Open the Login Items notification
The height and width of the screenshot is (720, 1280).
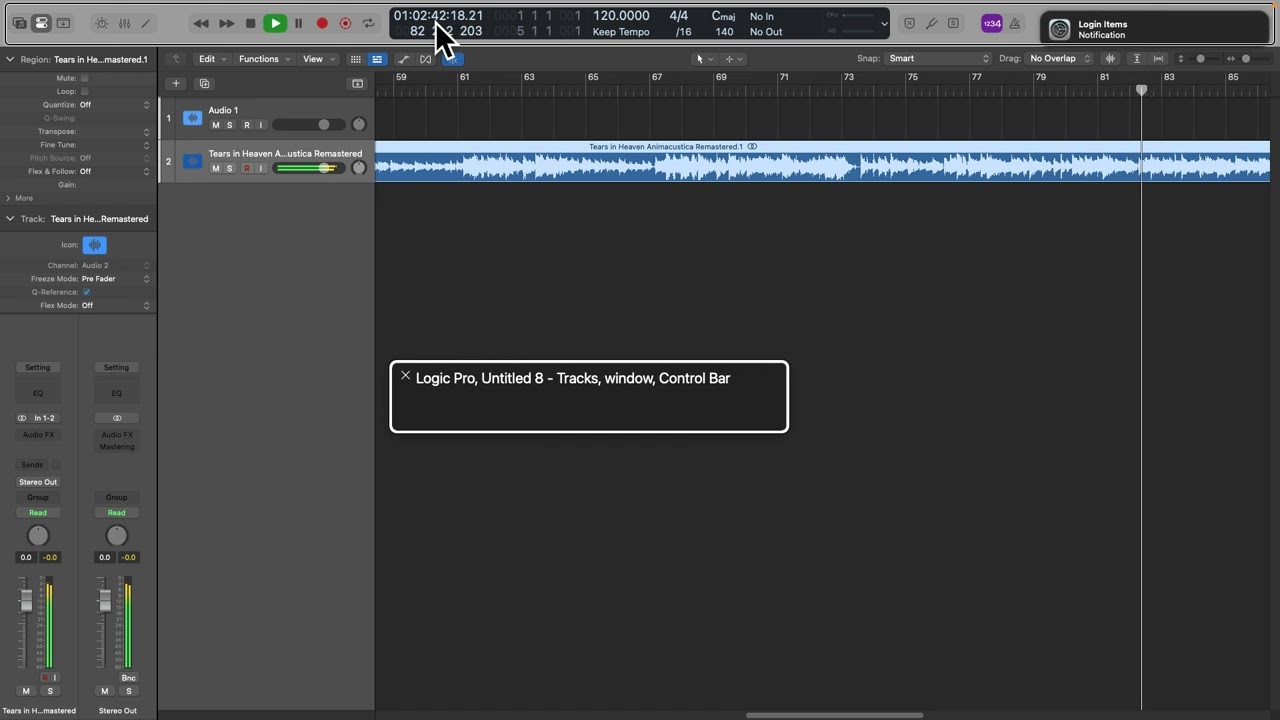click(x=1155, y=29)
